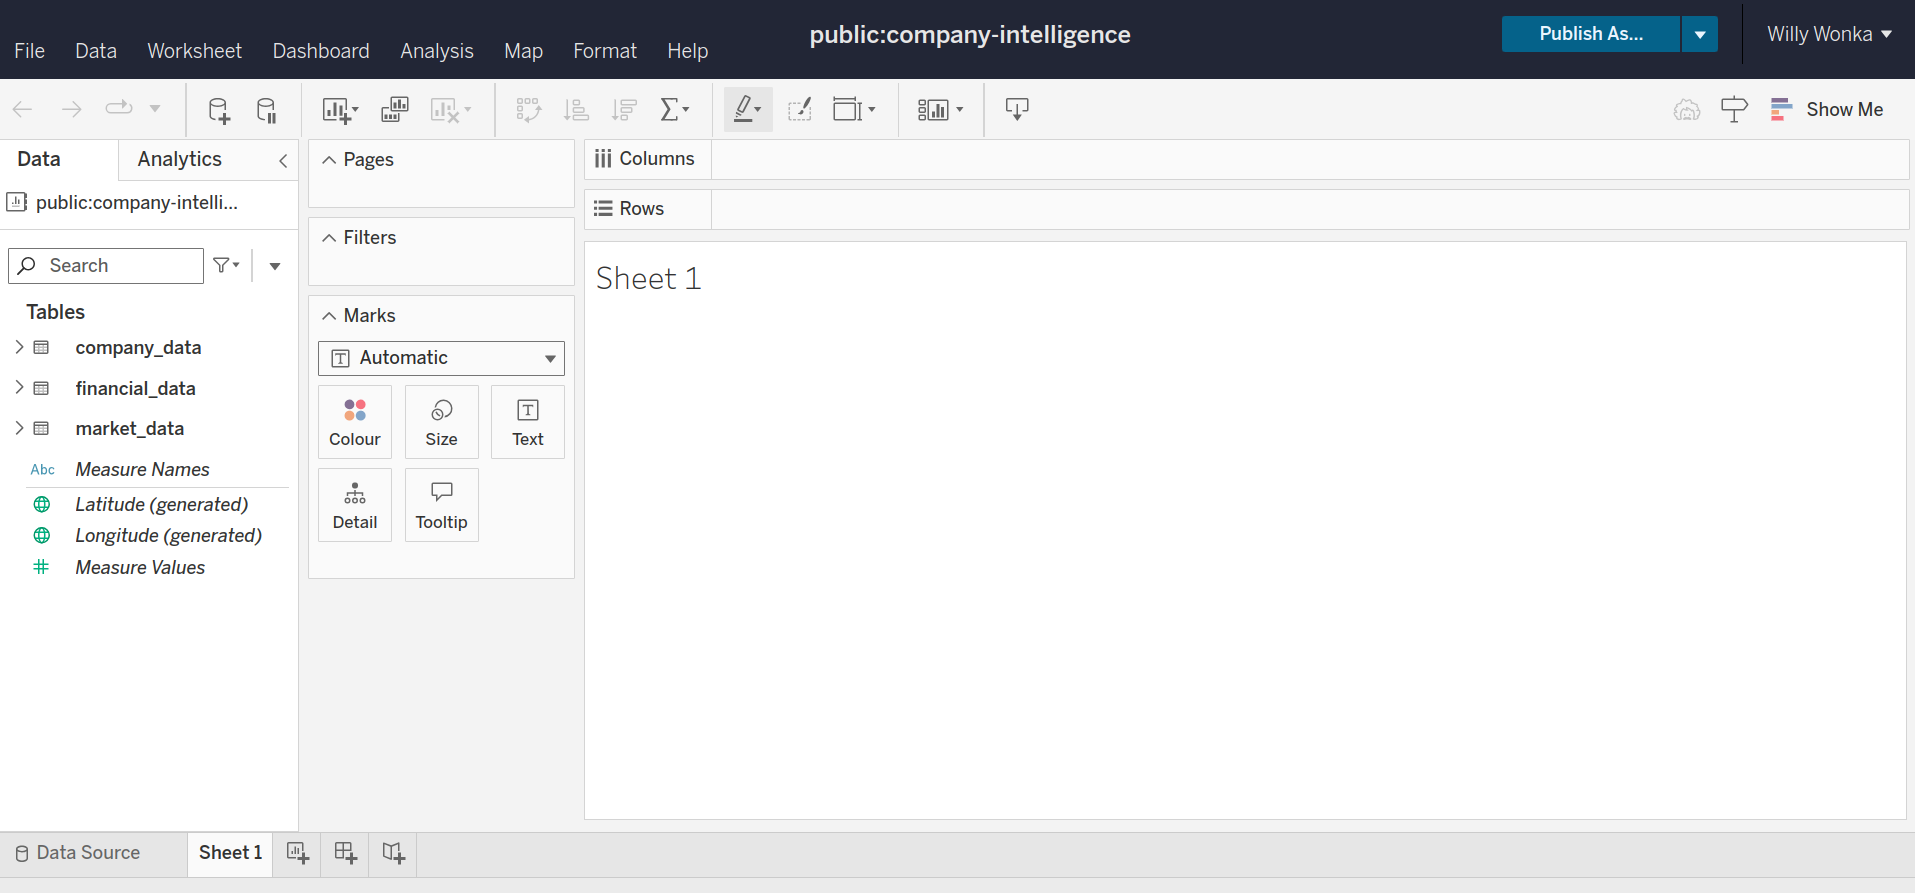Open the Map menu
The height and width of the screenshot is (893, 1915).
pyautogui.click(x=523, y=51)
